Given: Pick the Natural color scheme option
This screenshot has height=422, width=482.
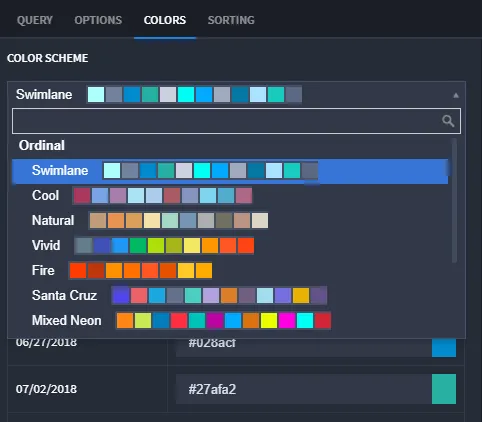Looking at the screenshot, I should click(230, 221).
